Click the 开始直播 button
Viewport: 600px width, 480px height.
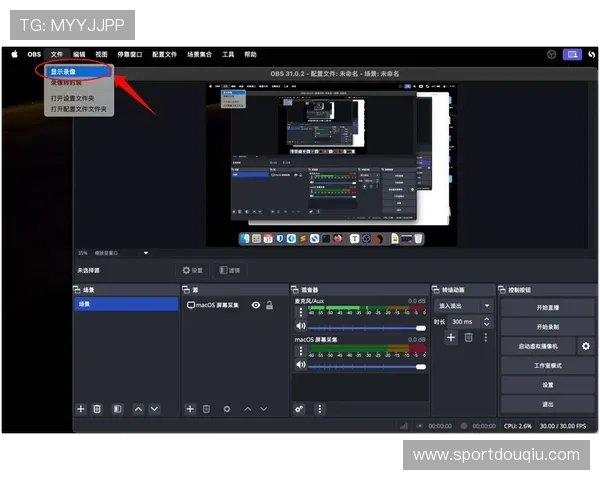(547, 307)
